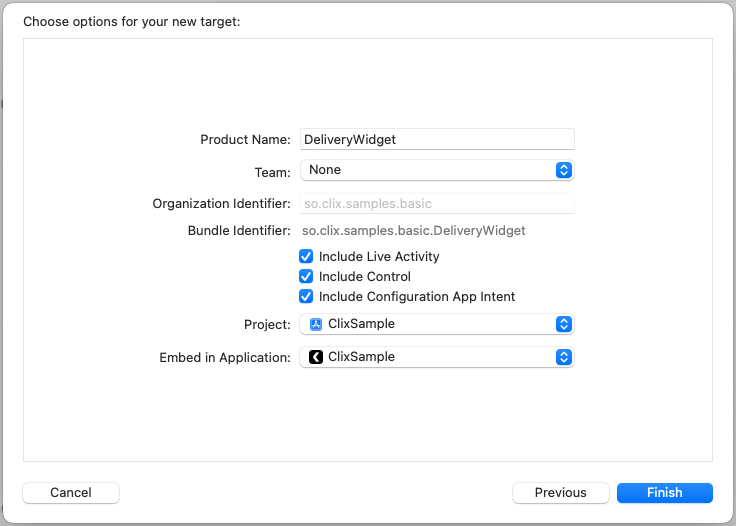Image resolution: width=736 pixels, height=526 pixels.
Task: Click the 'Bundle Identifier:' label
Action: (x=239, y=230)
